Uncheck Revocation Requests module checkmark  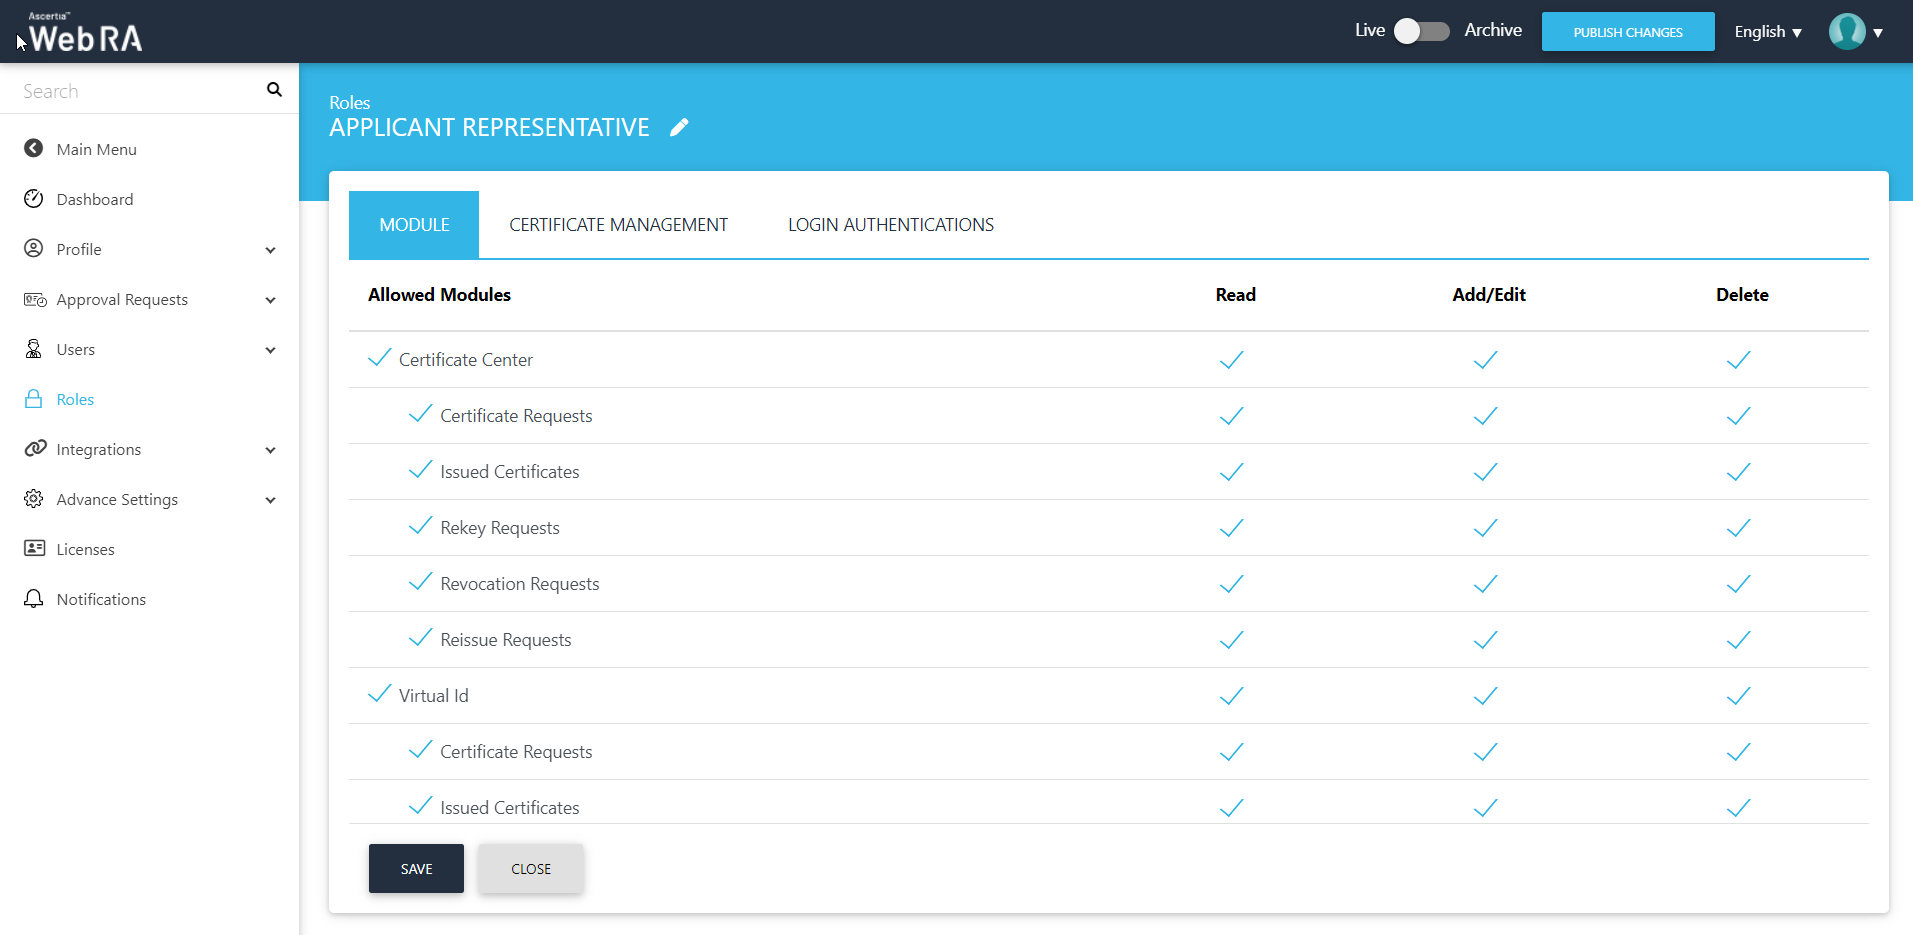click(421, 582)
